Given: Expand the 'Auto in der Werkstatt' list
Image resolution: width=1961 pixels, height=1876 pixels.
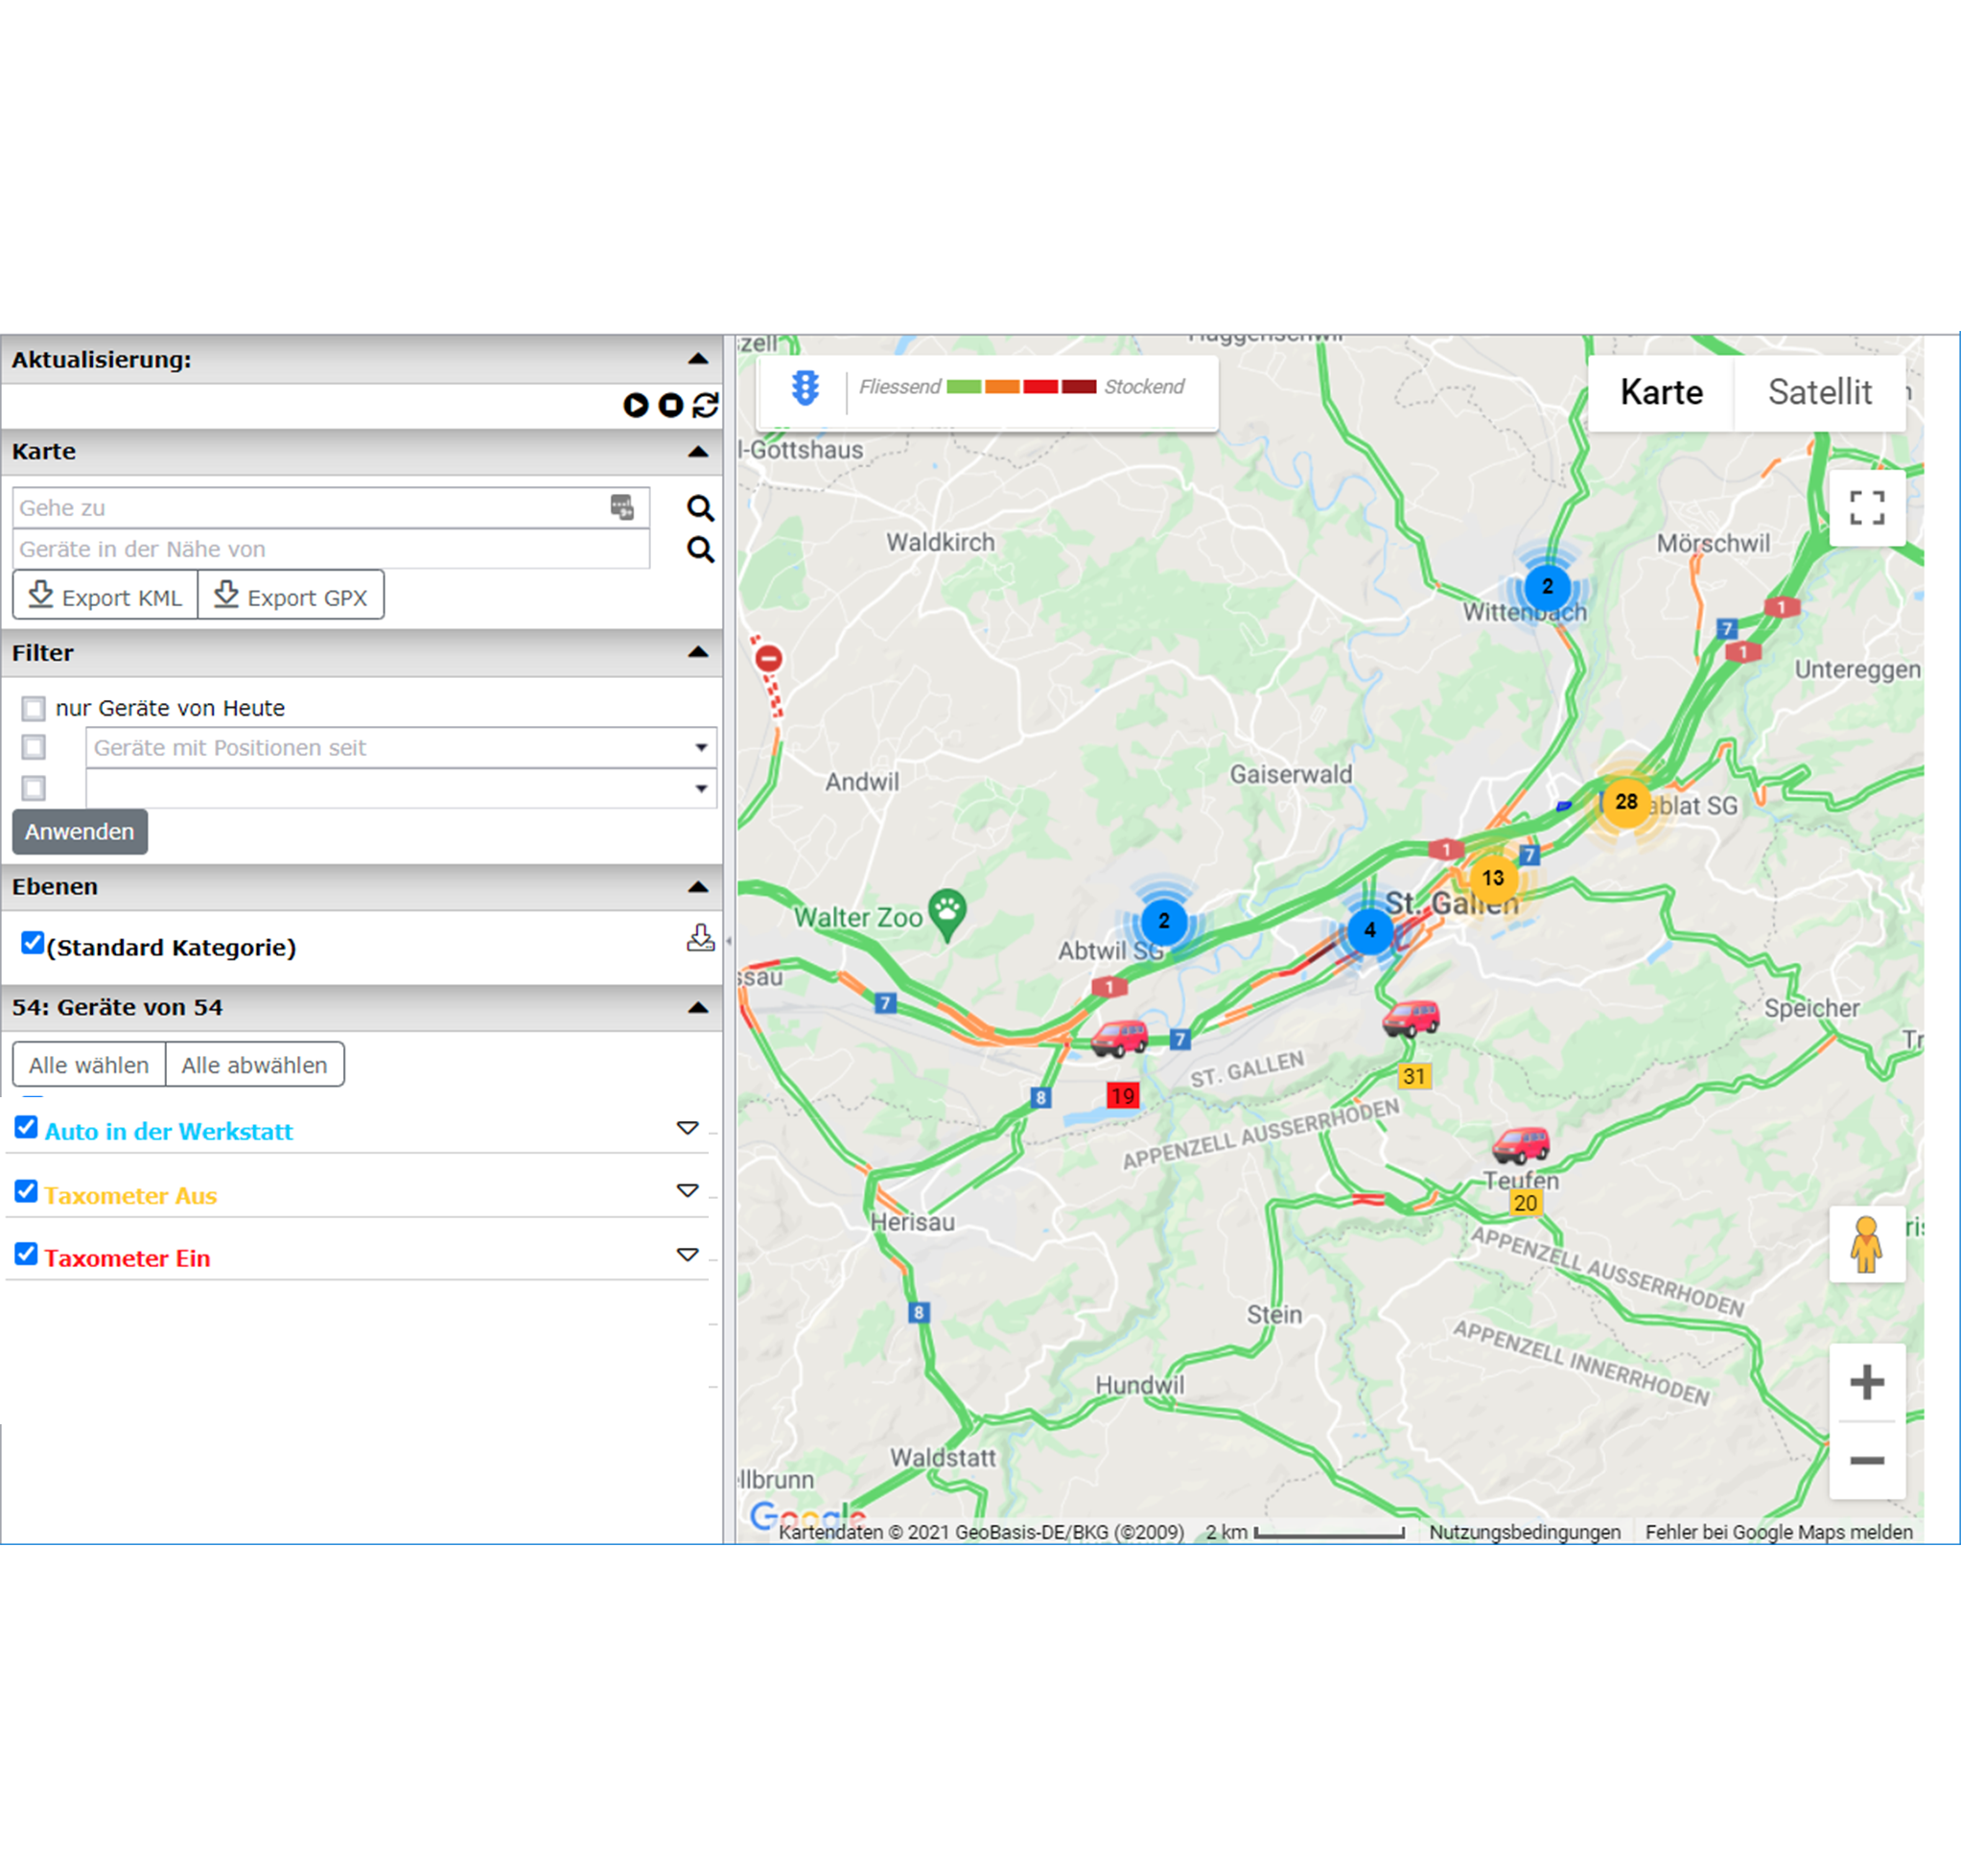Looking at the screenshot, I should click(x=687, y=1128).
